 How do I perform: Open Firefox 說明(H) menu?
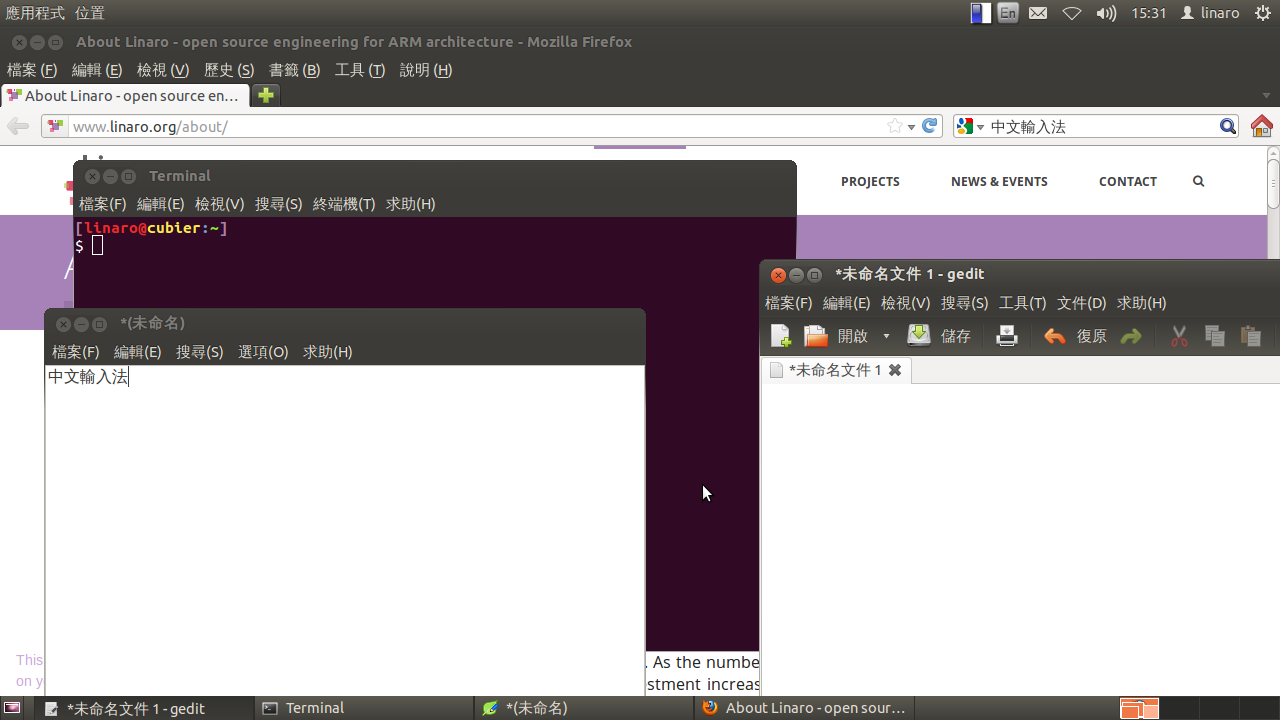[x=425, y=70]
